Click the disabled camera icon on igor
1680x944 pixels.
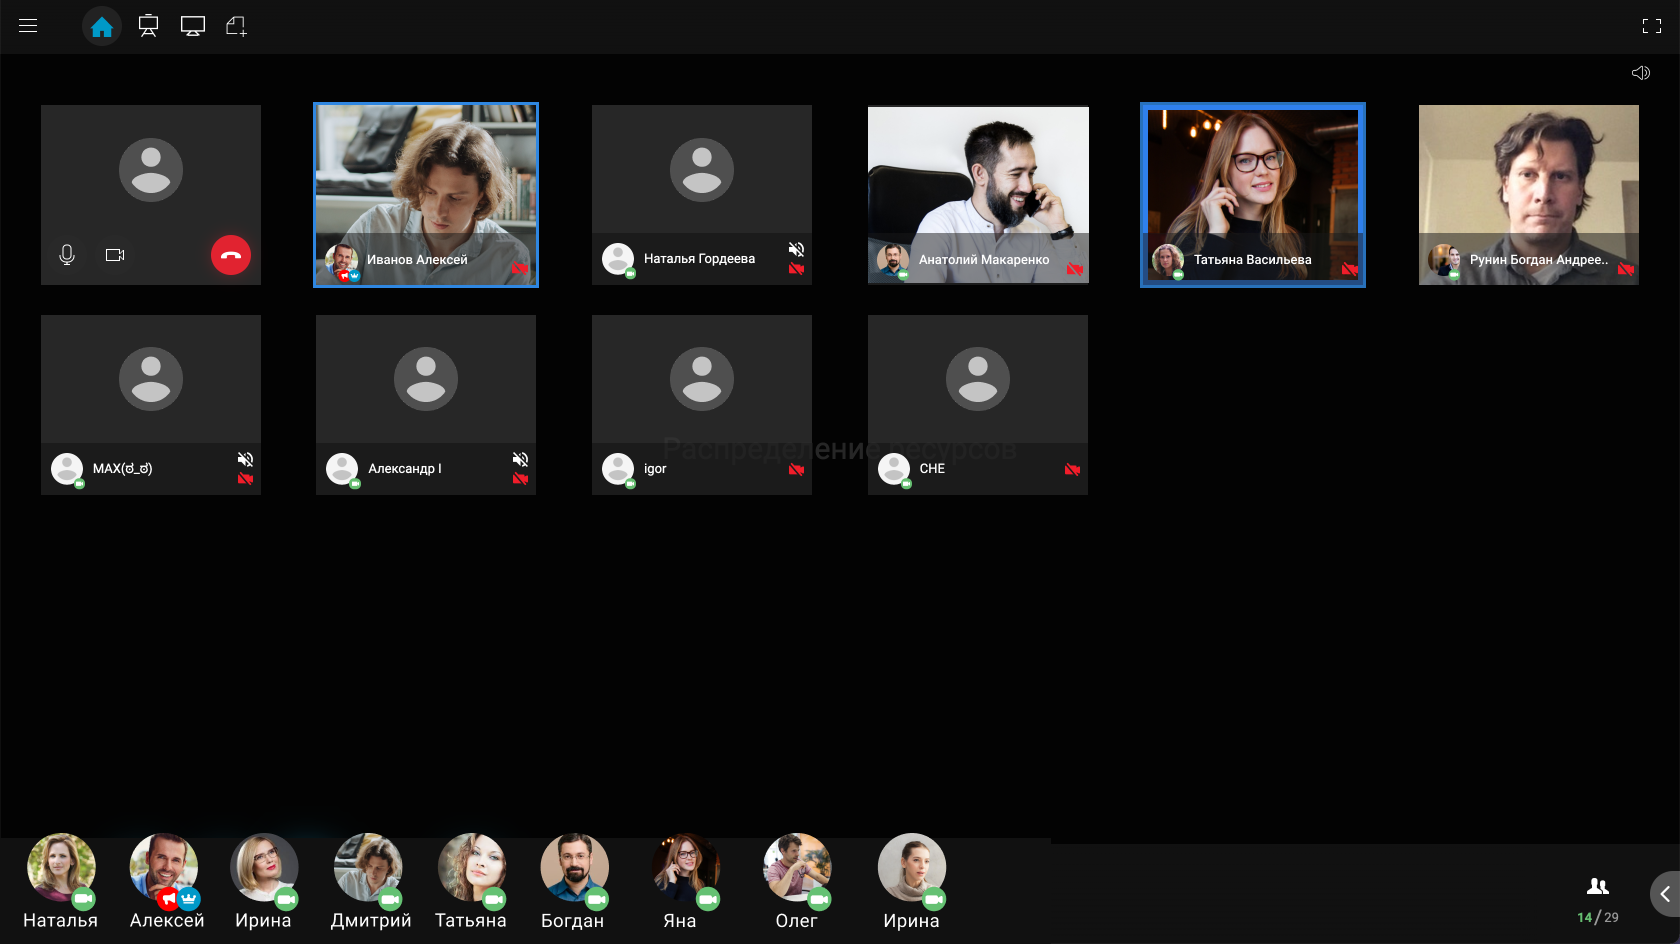tap(796, 470)
